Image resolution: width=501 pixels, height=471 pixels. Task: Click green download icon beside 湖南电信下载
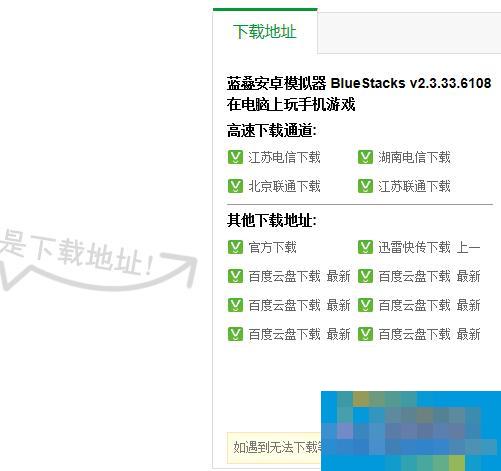point(365,157)
